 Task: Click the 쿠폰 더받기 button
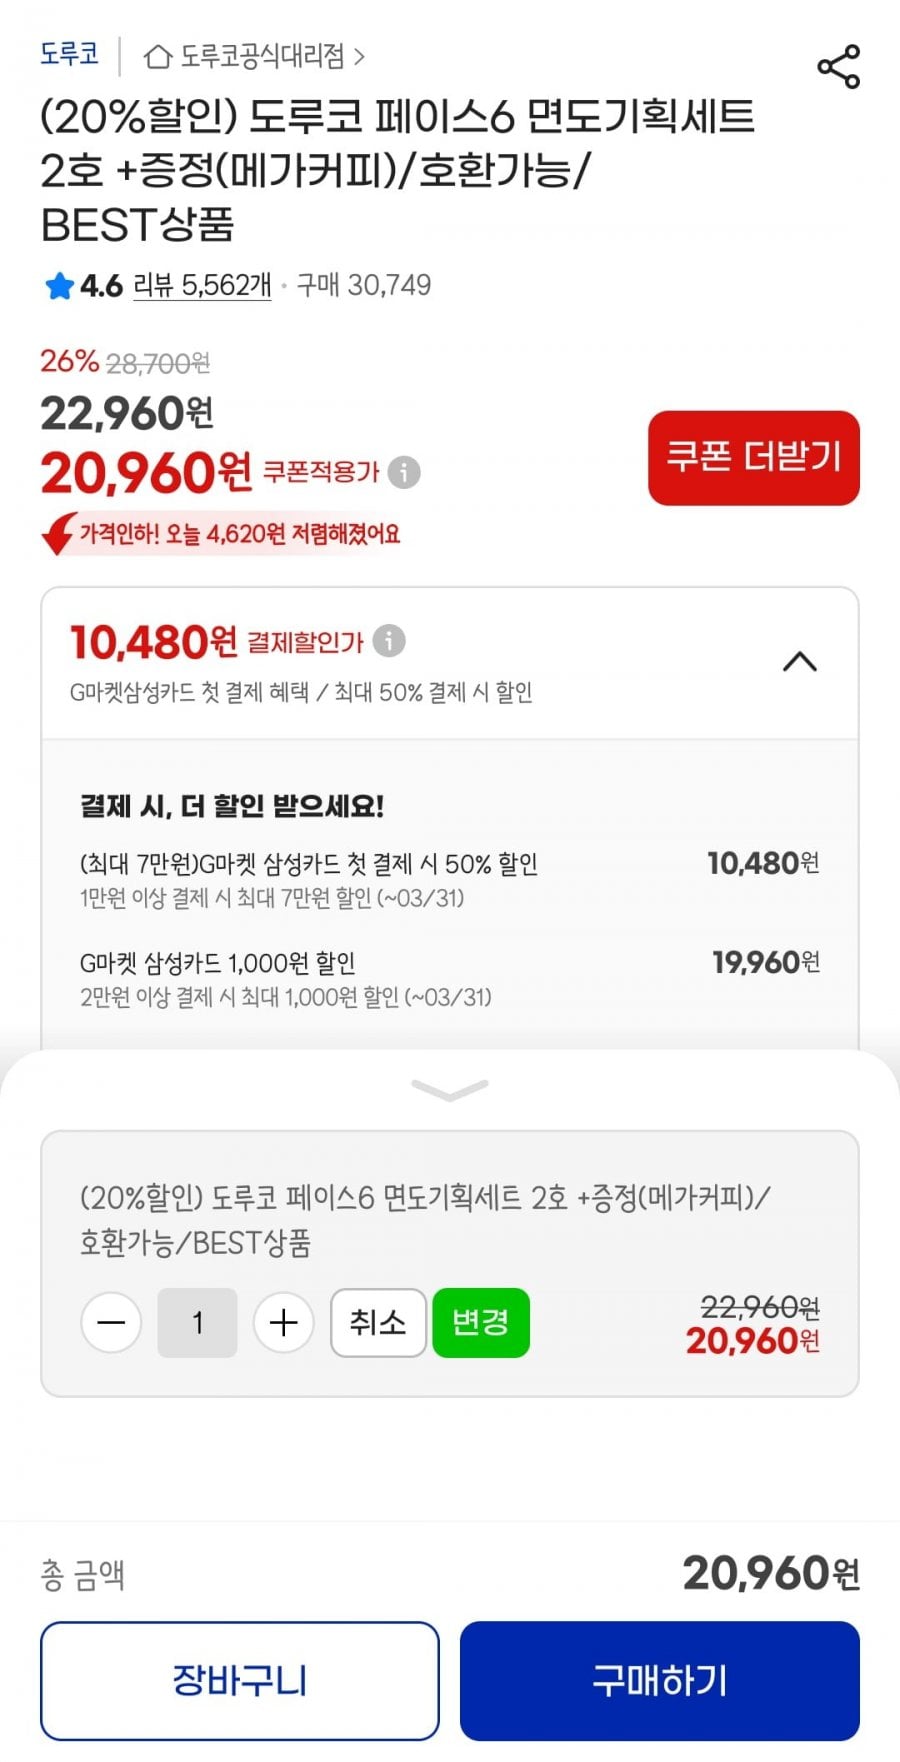tap(753, 458)
